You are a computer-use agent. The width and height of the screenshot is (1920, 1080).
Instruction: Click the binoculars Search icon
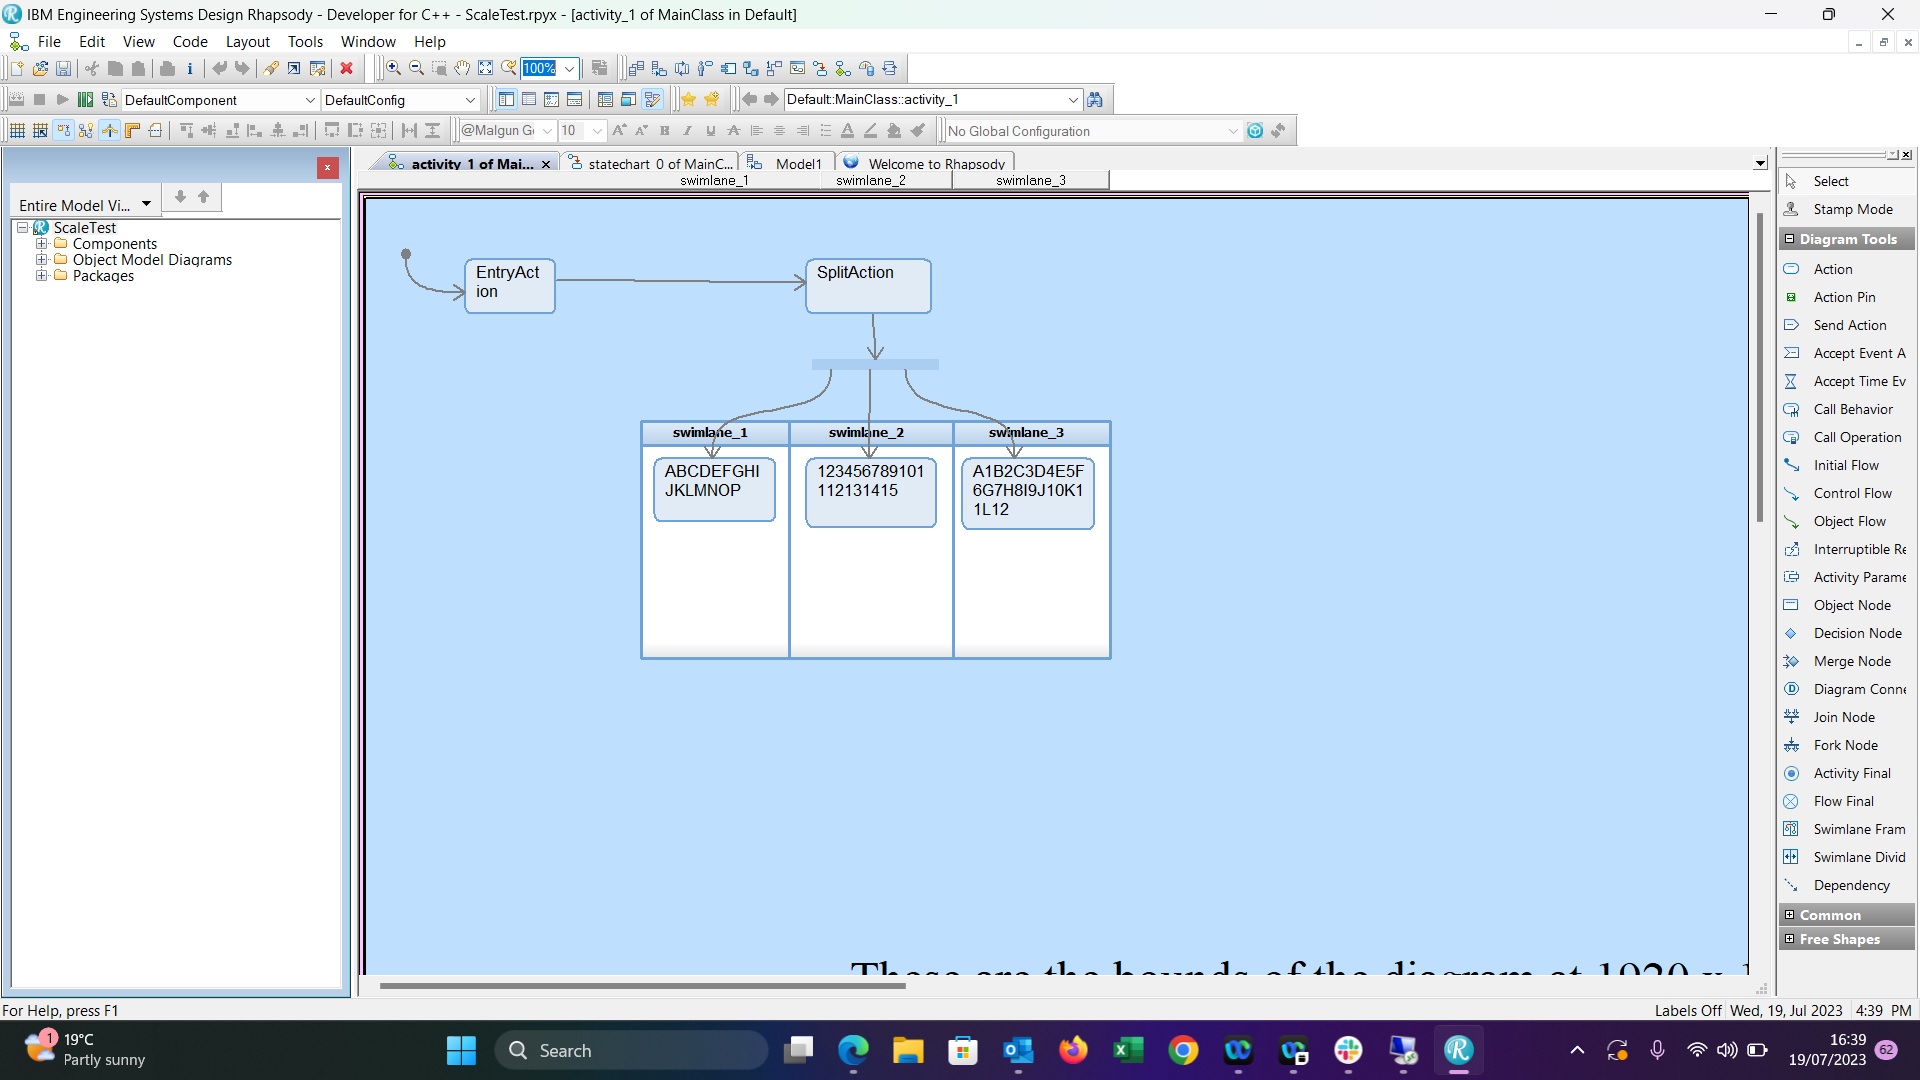pos(1095,100)
